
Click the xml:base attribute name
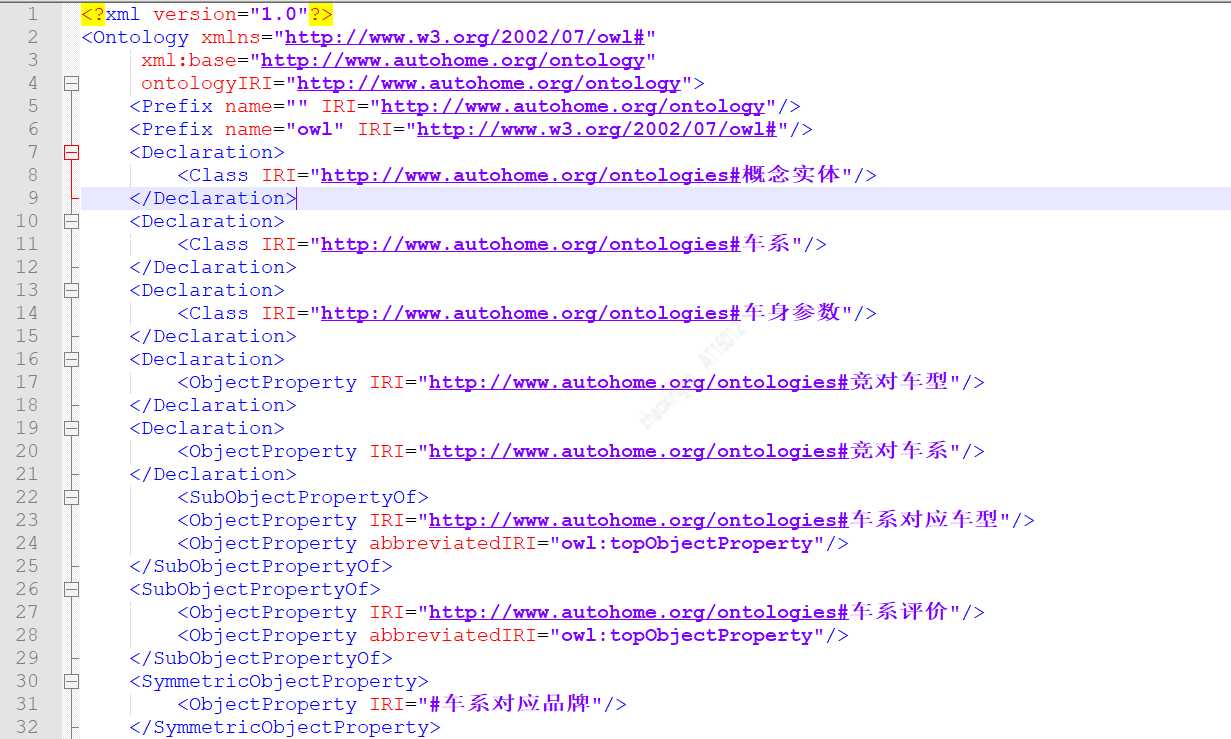pos(189,61)
